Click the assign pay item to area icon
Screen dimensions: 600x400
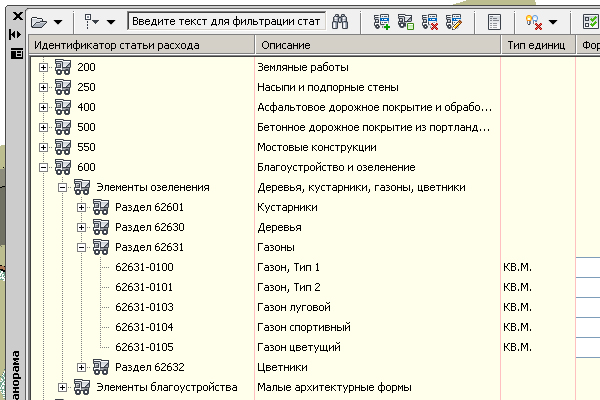pyautogui.click(x=406, y=22)
